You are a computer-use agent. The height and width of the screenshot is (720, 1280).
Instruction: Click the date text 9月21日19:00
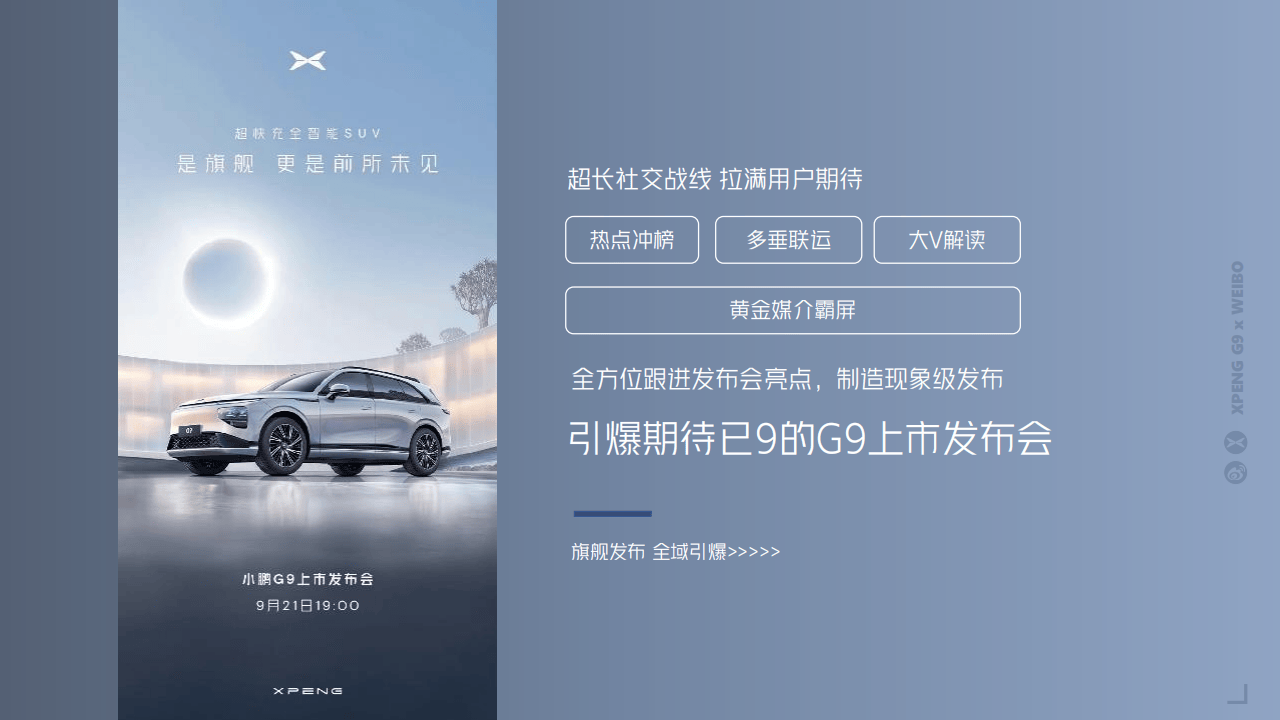pos(308,605)
